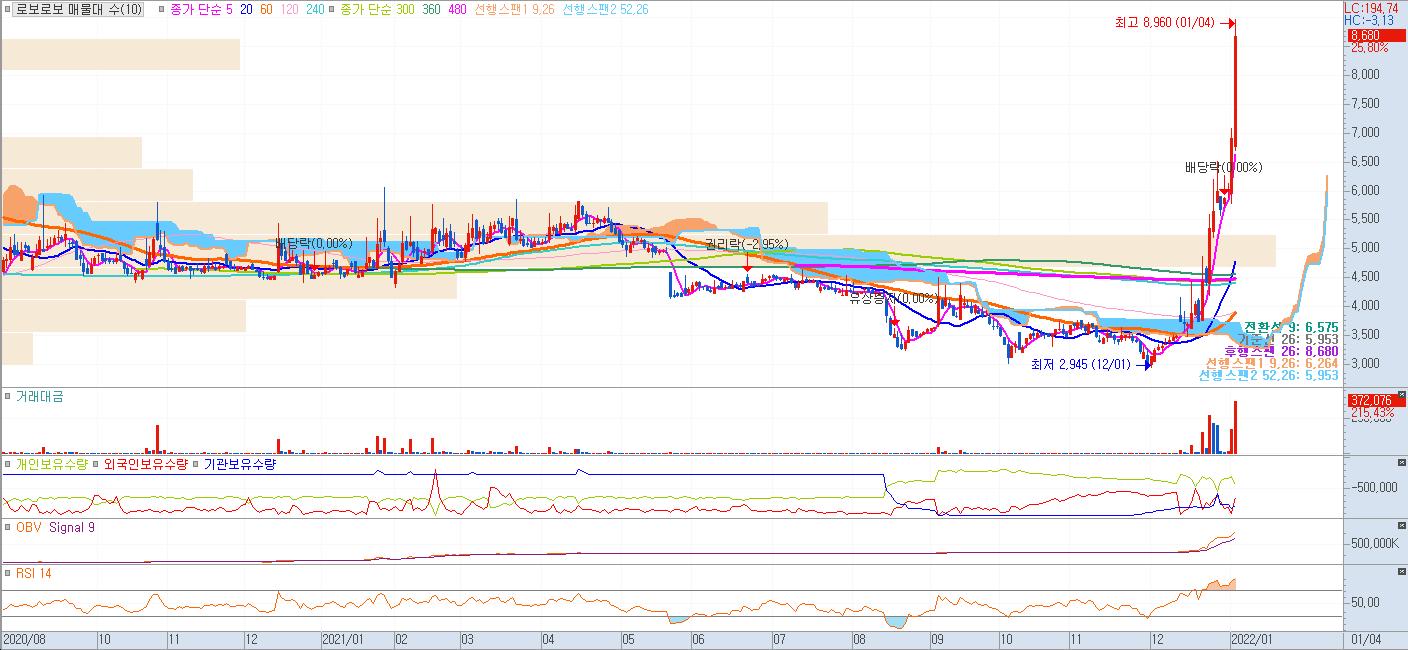
Task: Select the 60 moving average period label
Action: (265, 9)
